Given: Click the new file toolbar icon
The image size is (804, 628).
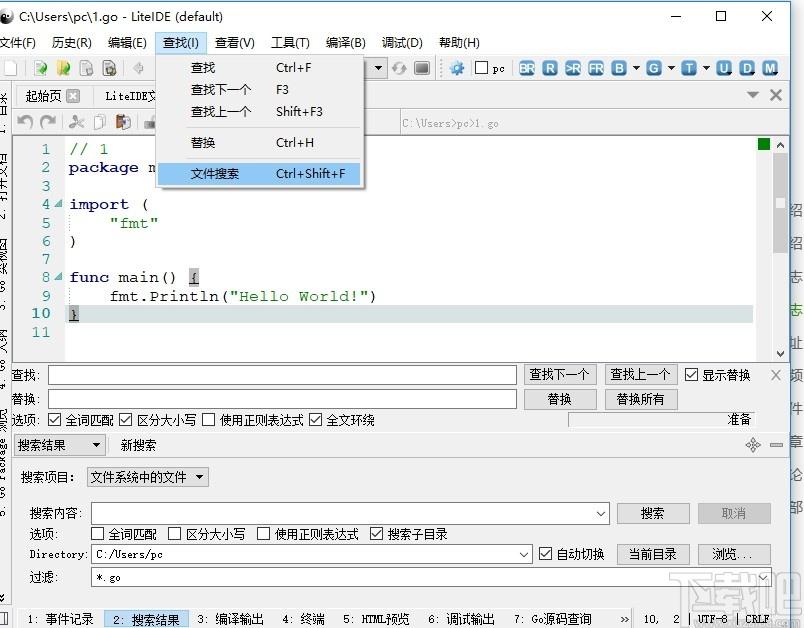Looking at the screenshot, I should [x=10, y=68].
